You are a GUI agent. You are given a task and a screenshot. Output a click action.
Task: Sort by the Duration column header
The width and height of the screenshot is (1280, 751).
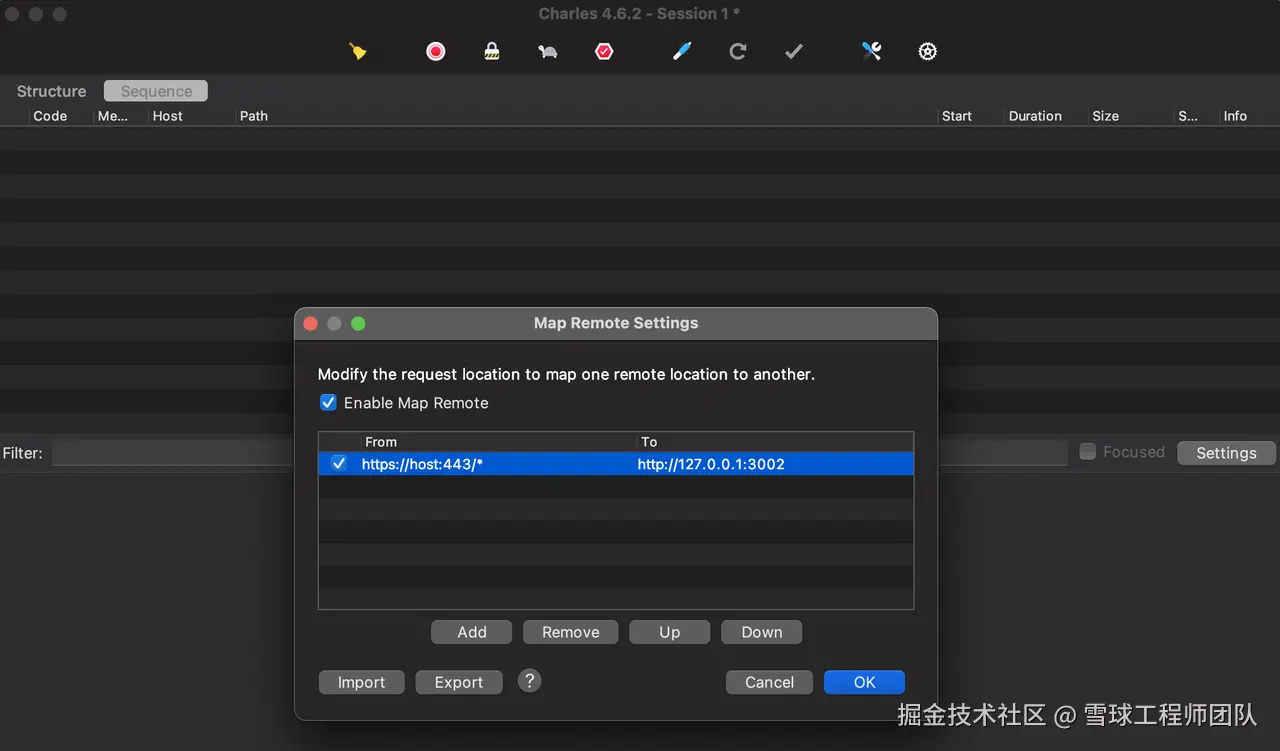[x=1035, y=116]
